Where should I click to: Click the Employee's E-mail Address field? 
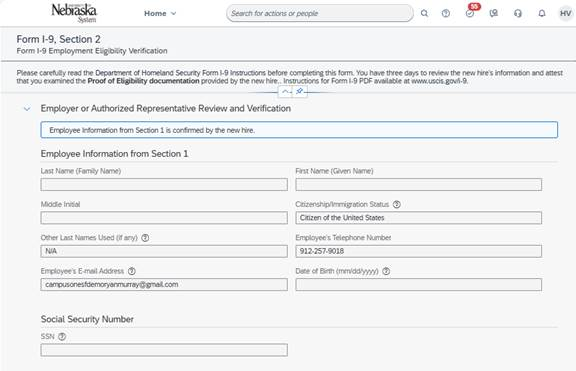point(164,284)
